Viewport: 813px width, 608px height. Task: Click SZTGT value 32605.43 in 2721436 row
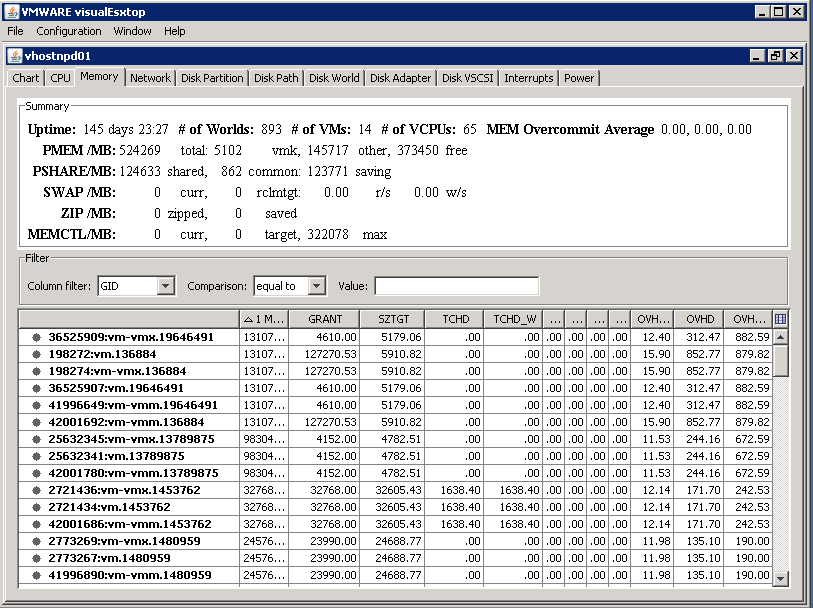coord(399,490)
